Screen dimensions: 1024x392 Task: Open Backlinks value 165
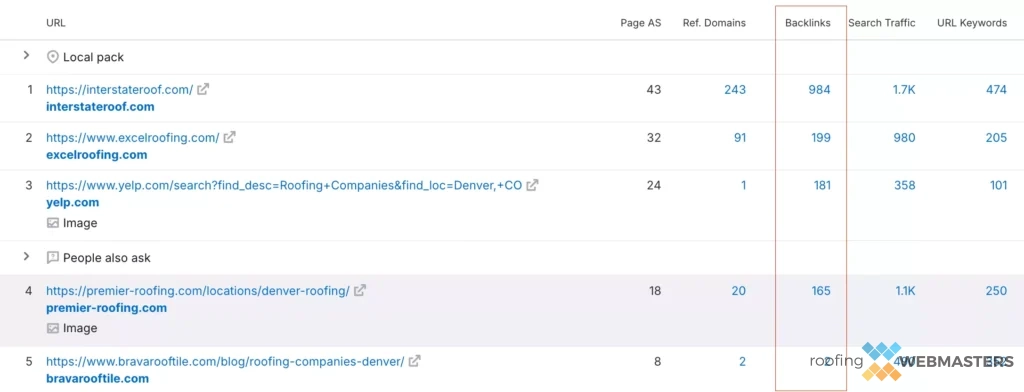click(x=820, y=291)
